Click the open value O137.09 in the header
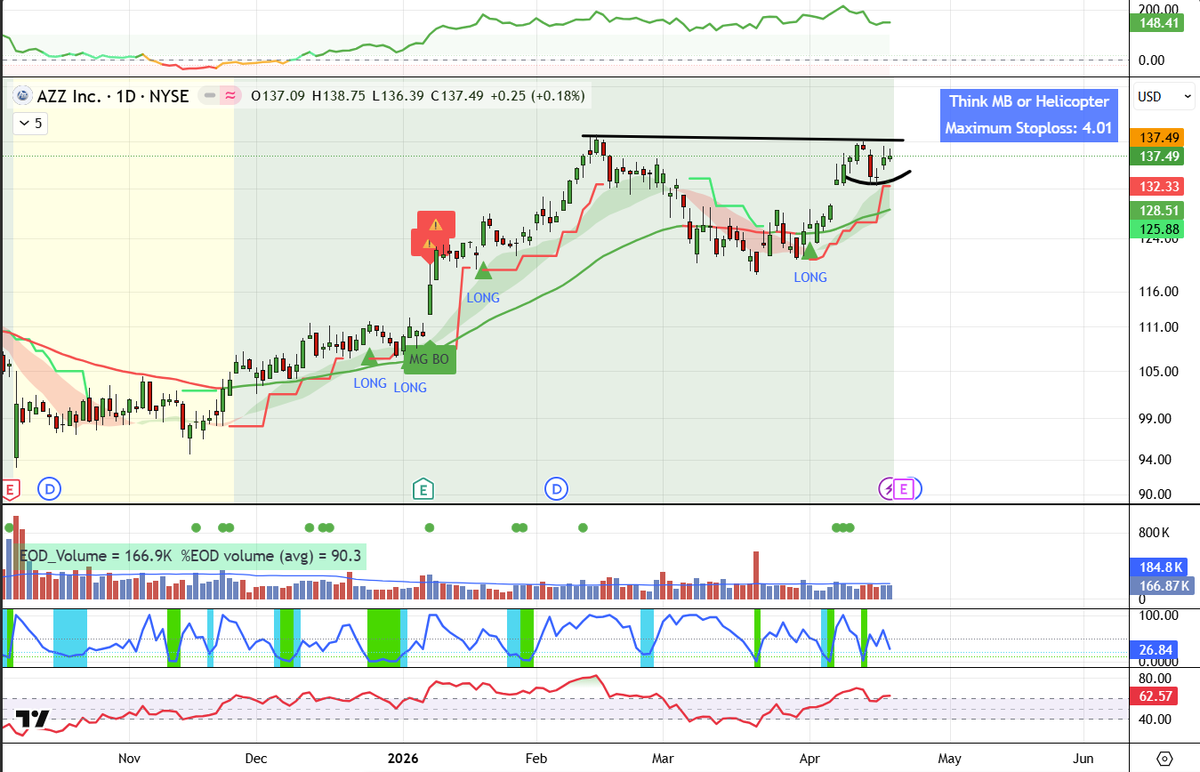 (x=279, y=96)
